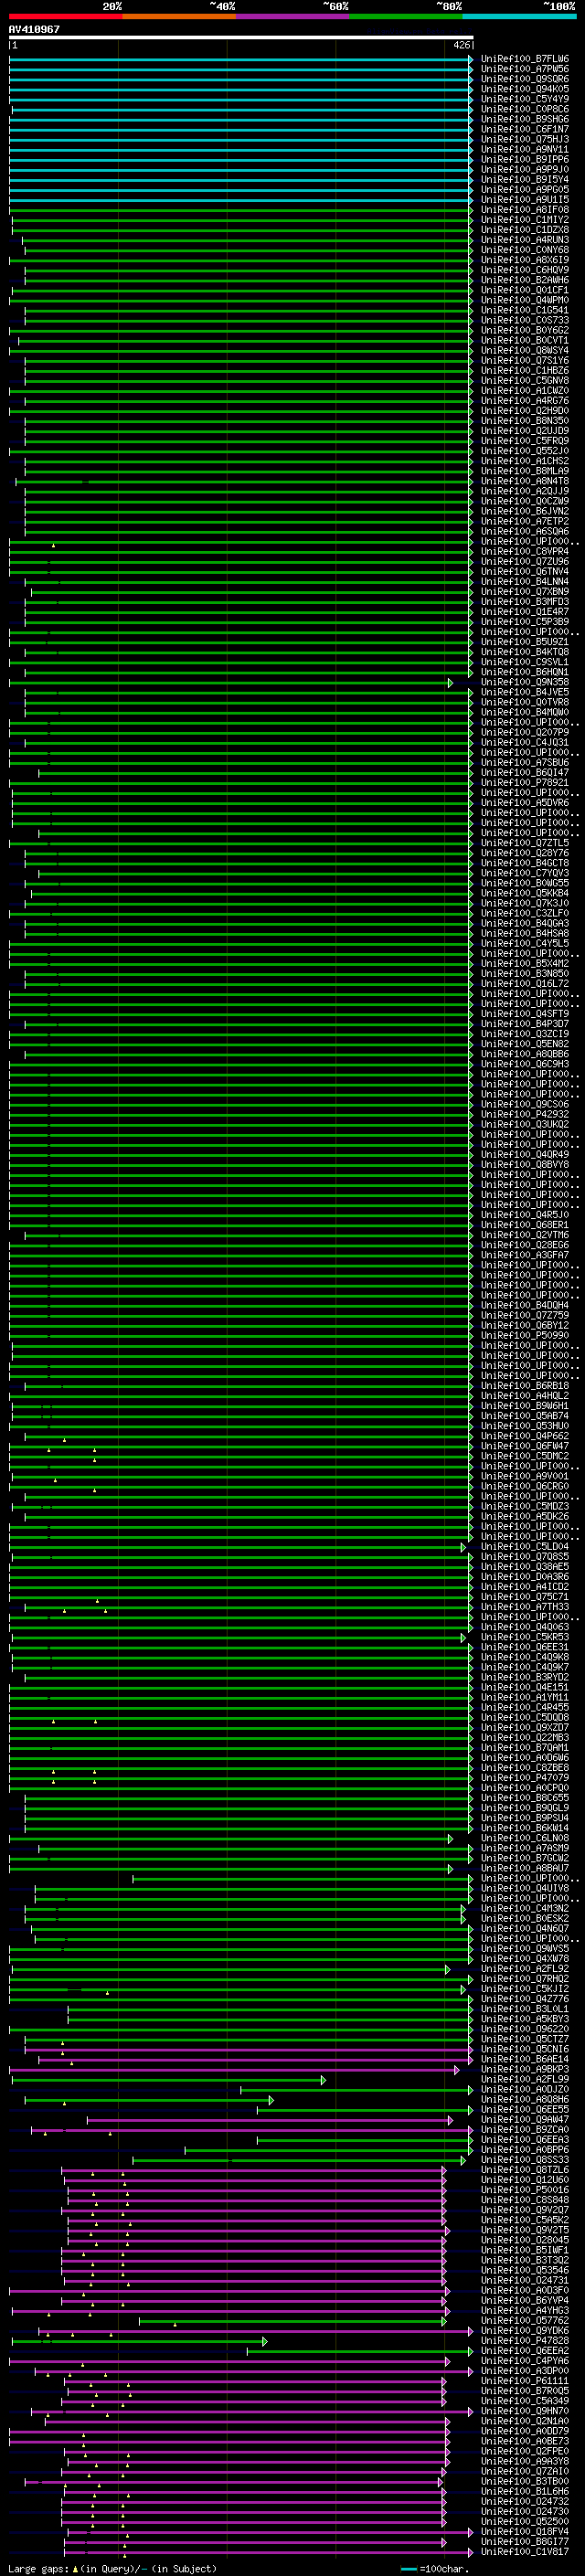Click the cyan 100-character scale bar

[408, 2569]
